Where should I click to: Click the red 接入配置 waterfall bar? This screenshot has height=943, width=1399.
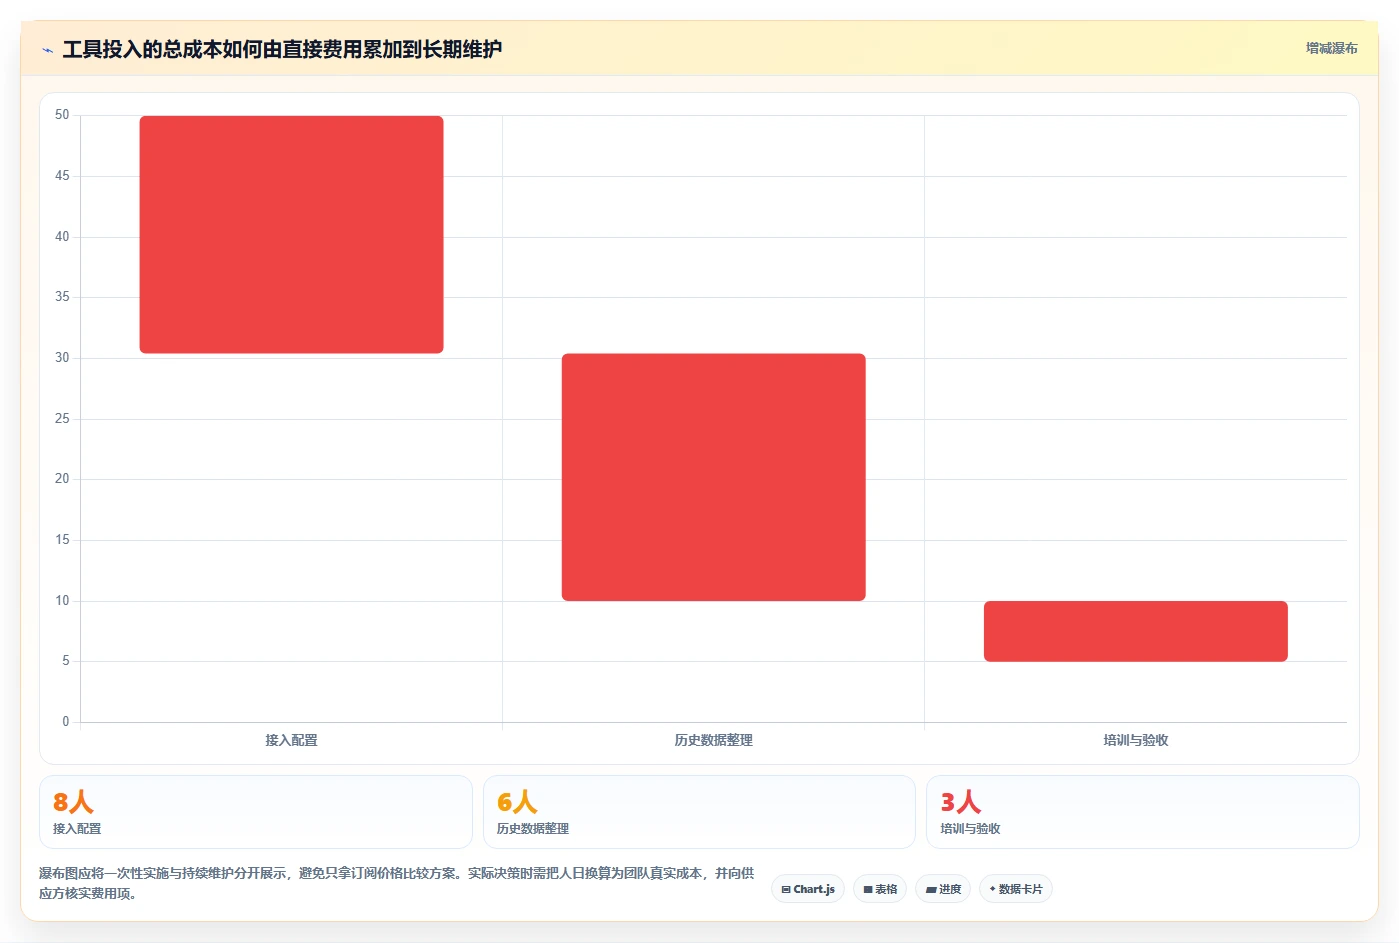tap(291, 235)
